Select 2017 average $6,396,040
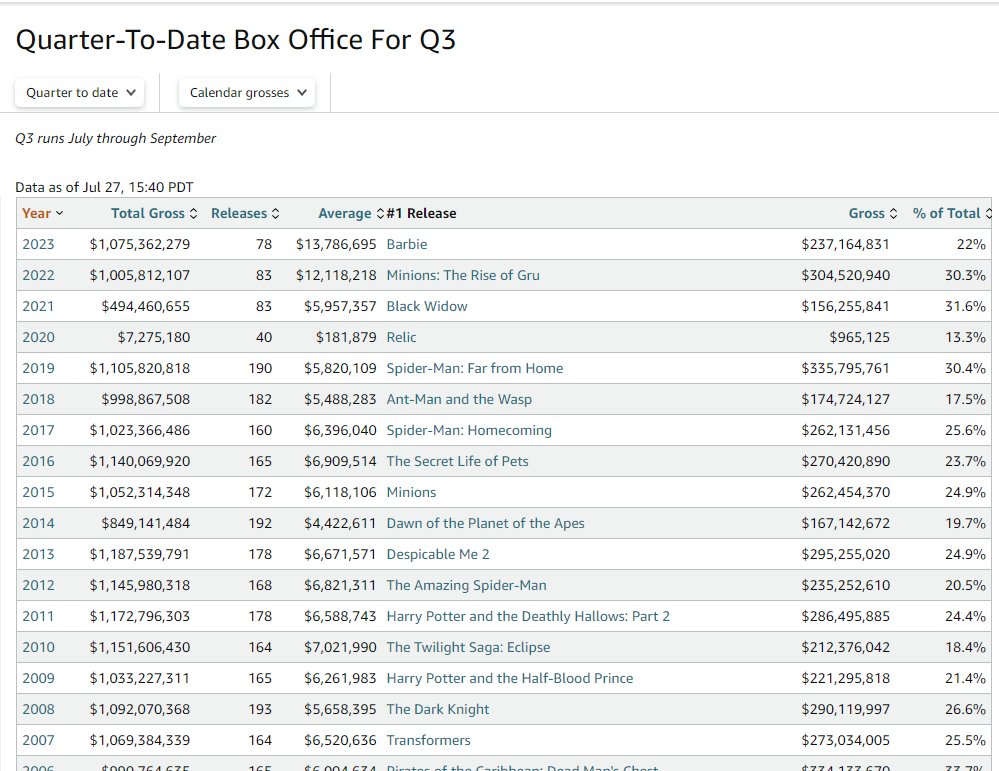This screenshot has height=771, width=999. tap(340, 431)
